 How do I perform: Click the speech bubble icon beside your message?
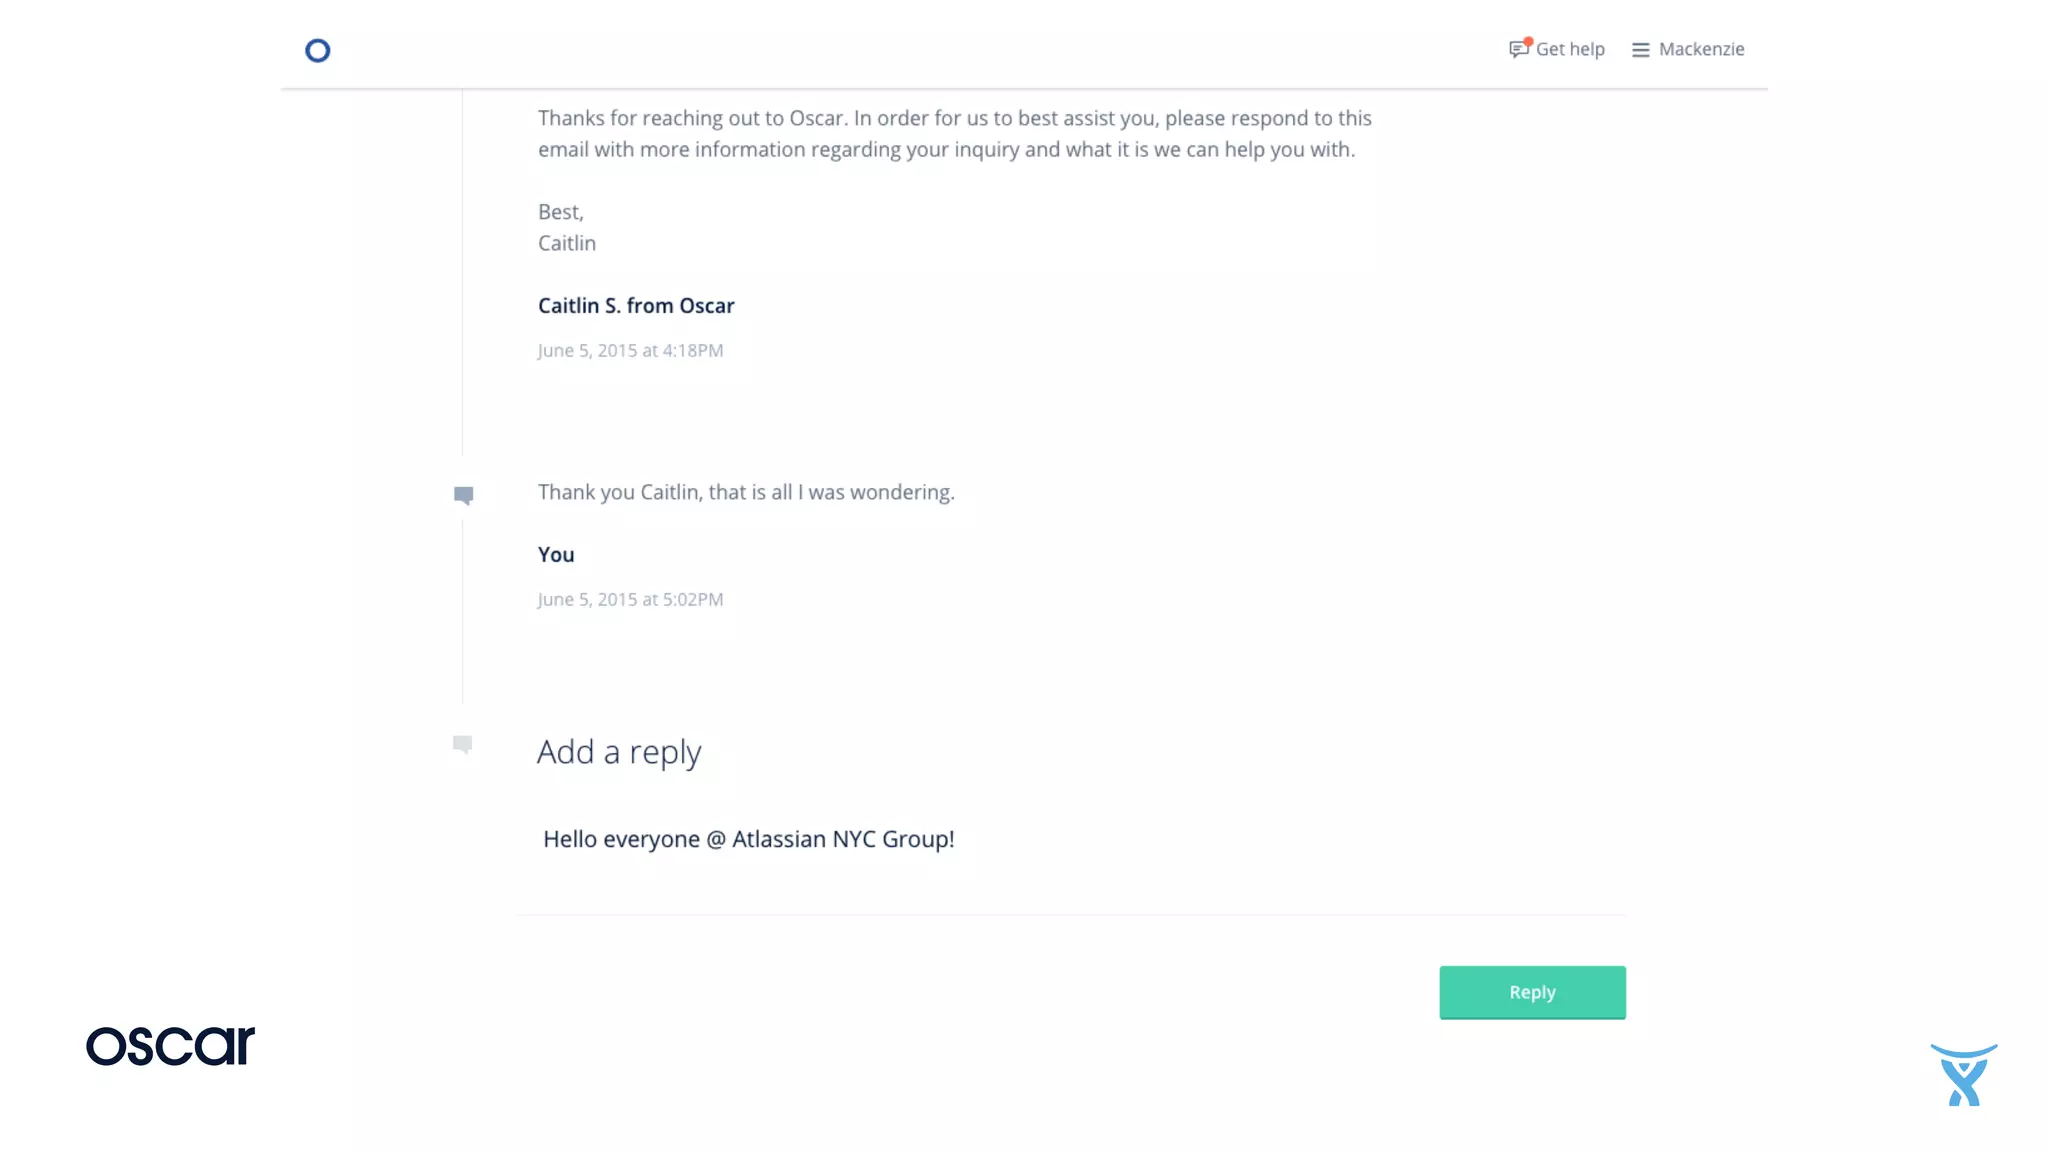[x=463, y=495]
